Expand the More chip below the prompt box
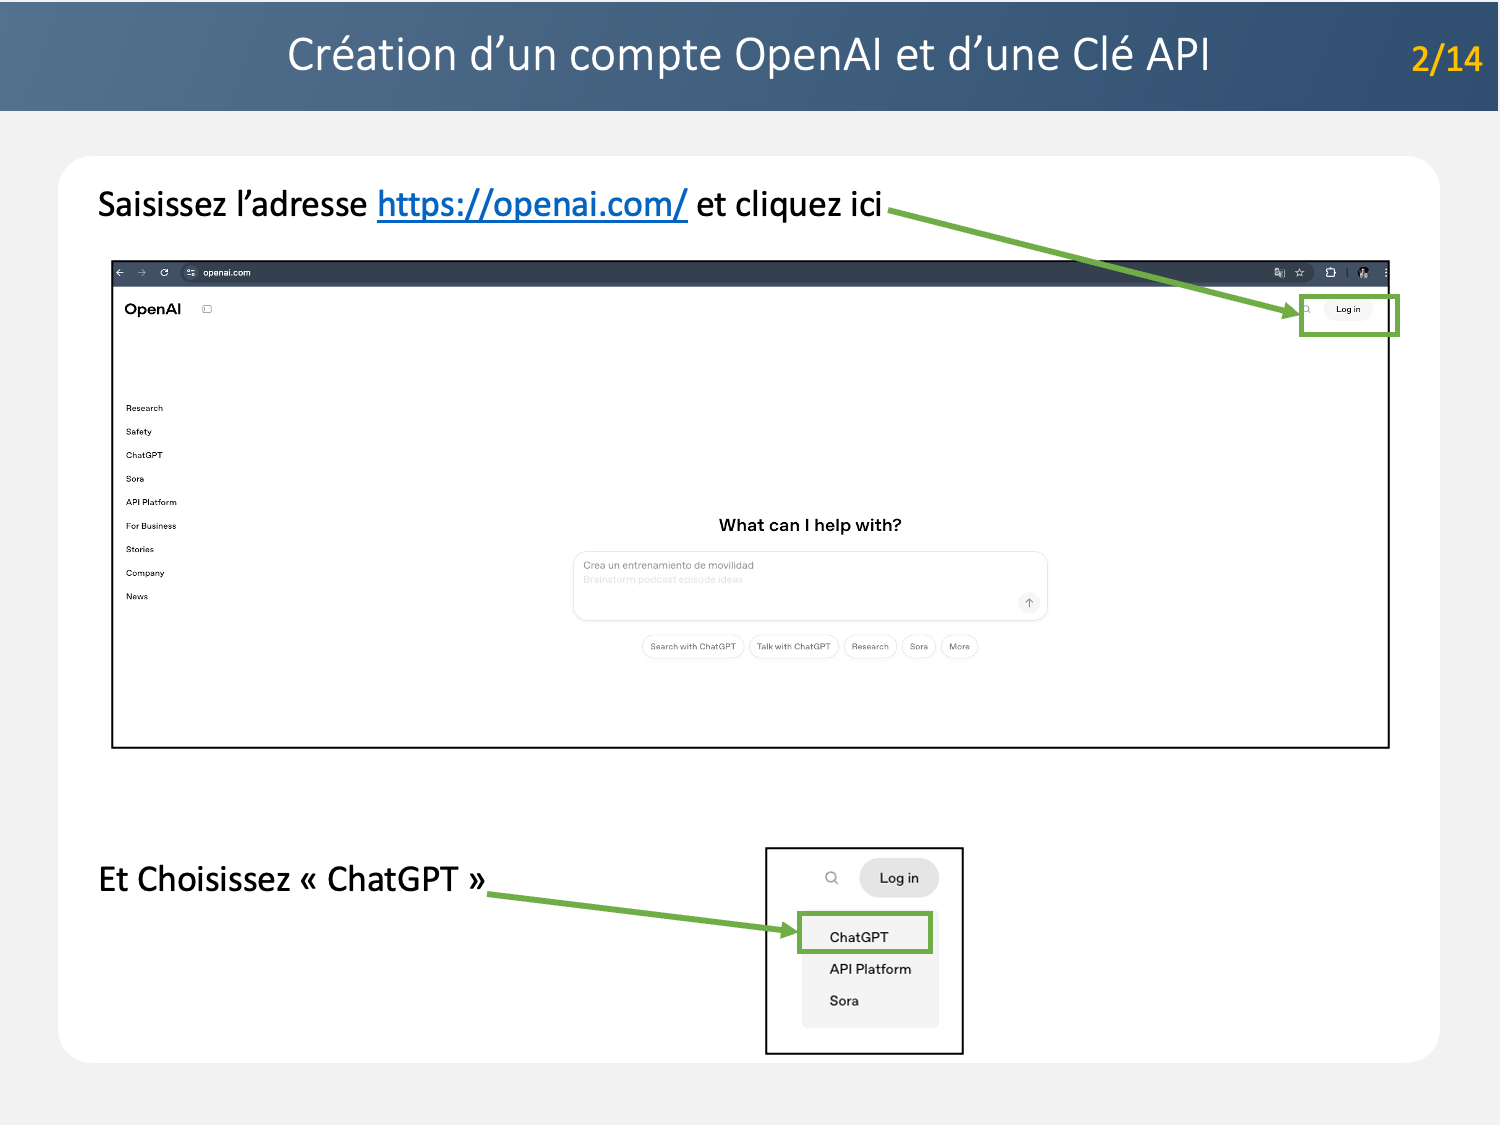The image size is (1500, 1125). pos(958,647)
